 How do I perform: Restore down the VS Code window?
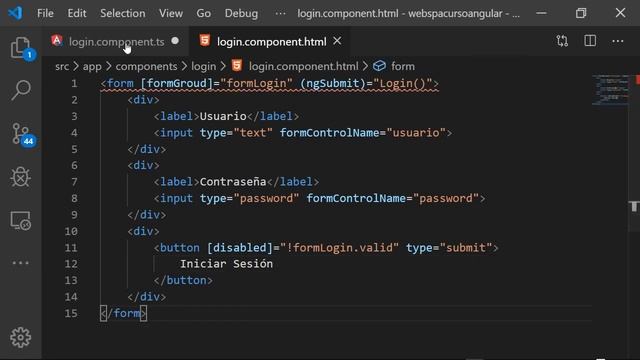tap(581, 13)
